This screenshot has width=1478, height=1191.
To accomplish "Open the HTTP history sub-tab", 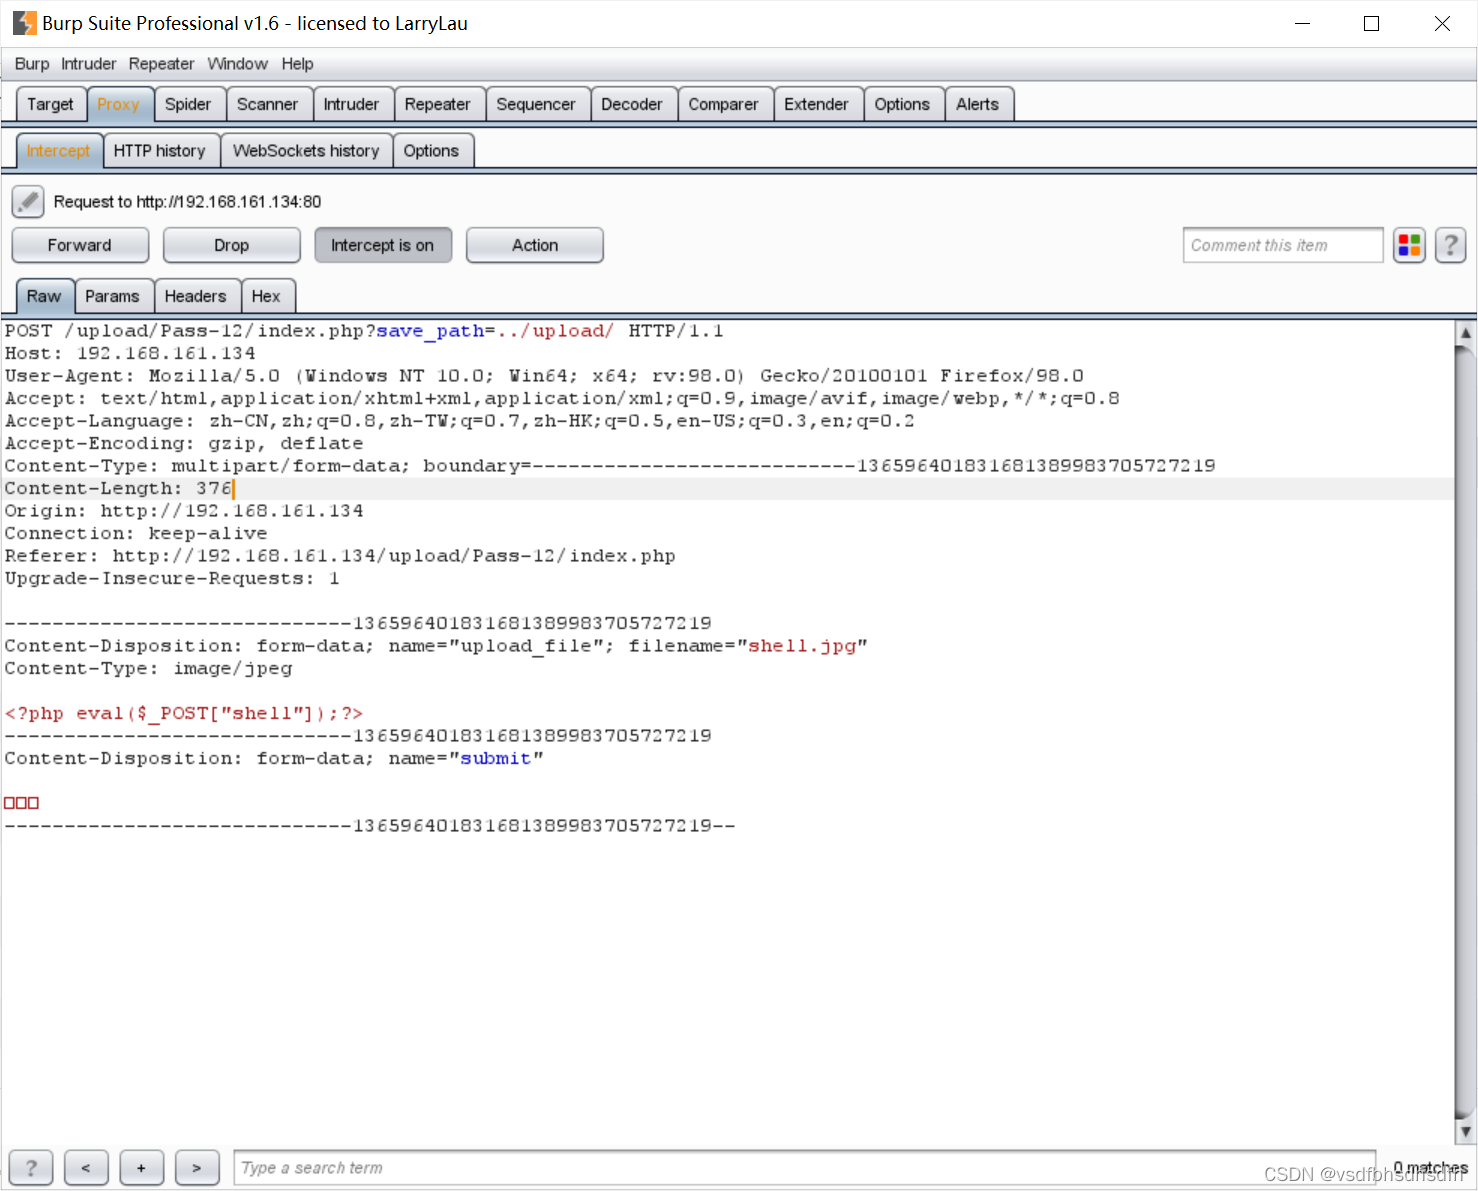I will [160, 151].
